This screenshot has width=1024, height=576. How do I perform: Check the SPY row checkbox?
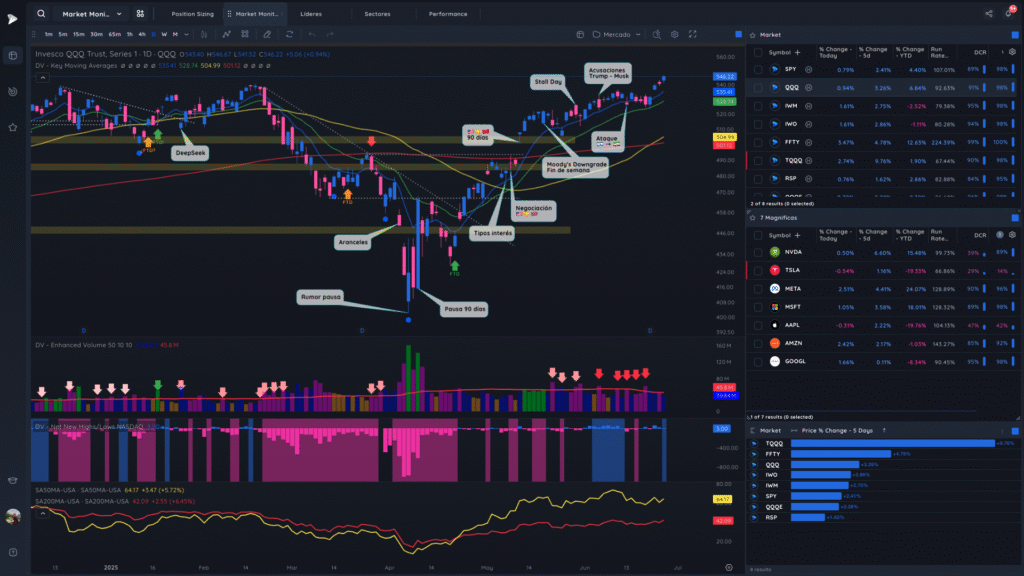[758, 69]
